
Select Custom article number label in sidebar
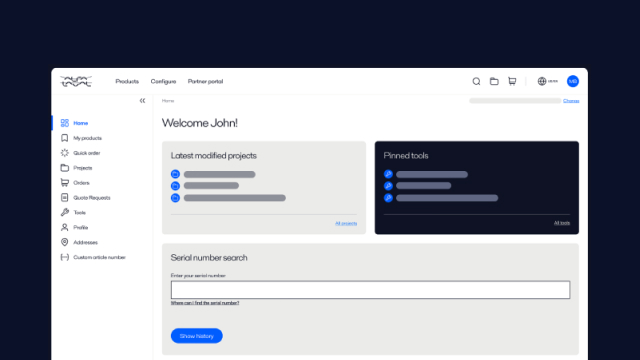(x=100, y=257)
